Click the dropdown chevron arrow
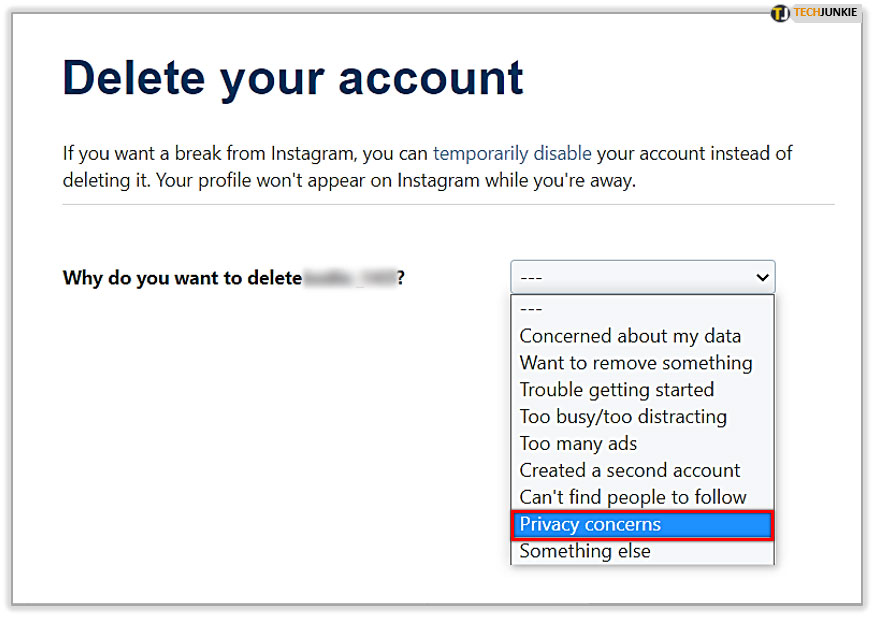The height and width of the screenshot is (617, 874). (762, 277)
